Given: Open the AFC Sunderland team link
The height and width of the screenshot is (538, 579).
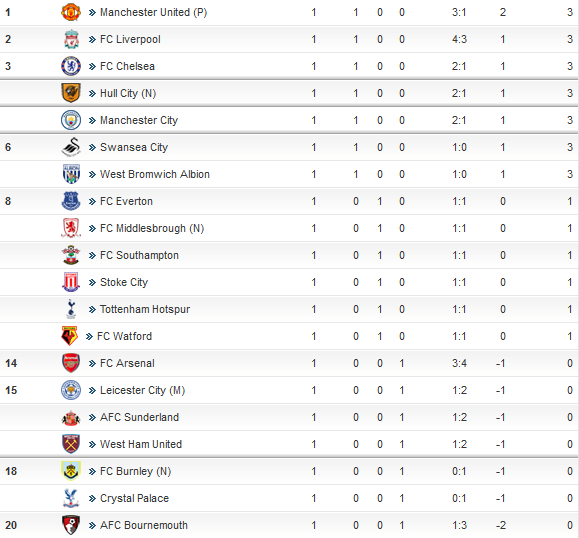Looking at the screenshot, I should click(x=139, y=417).
